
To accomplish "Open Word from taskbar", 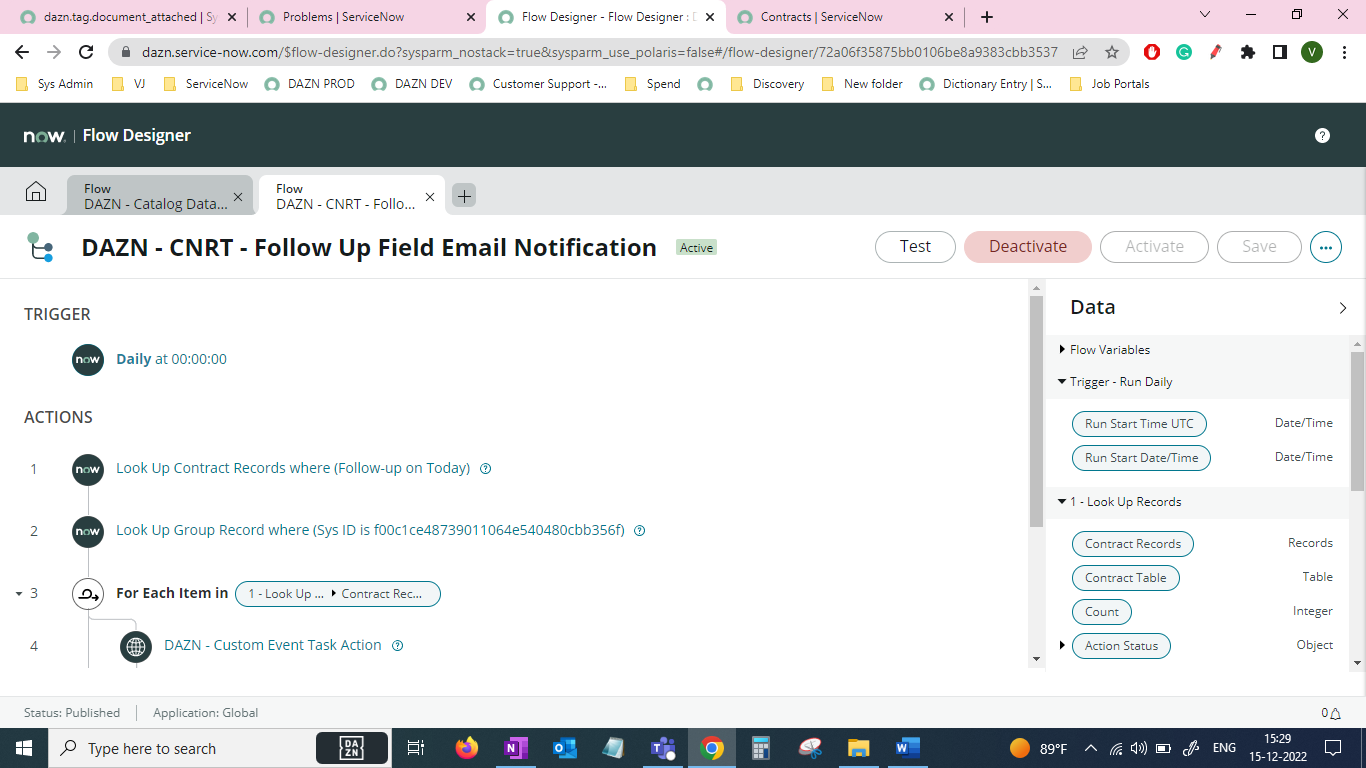I will (908, 748).
